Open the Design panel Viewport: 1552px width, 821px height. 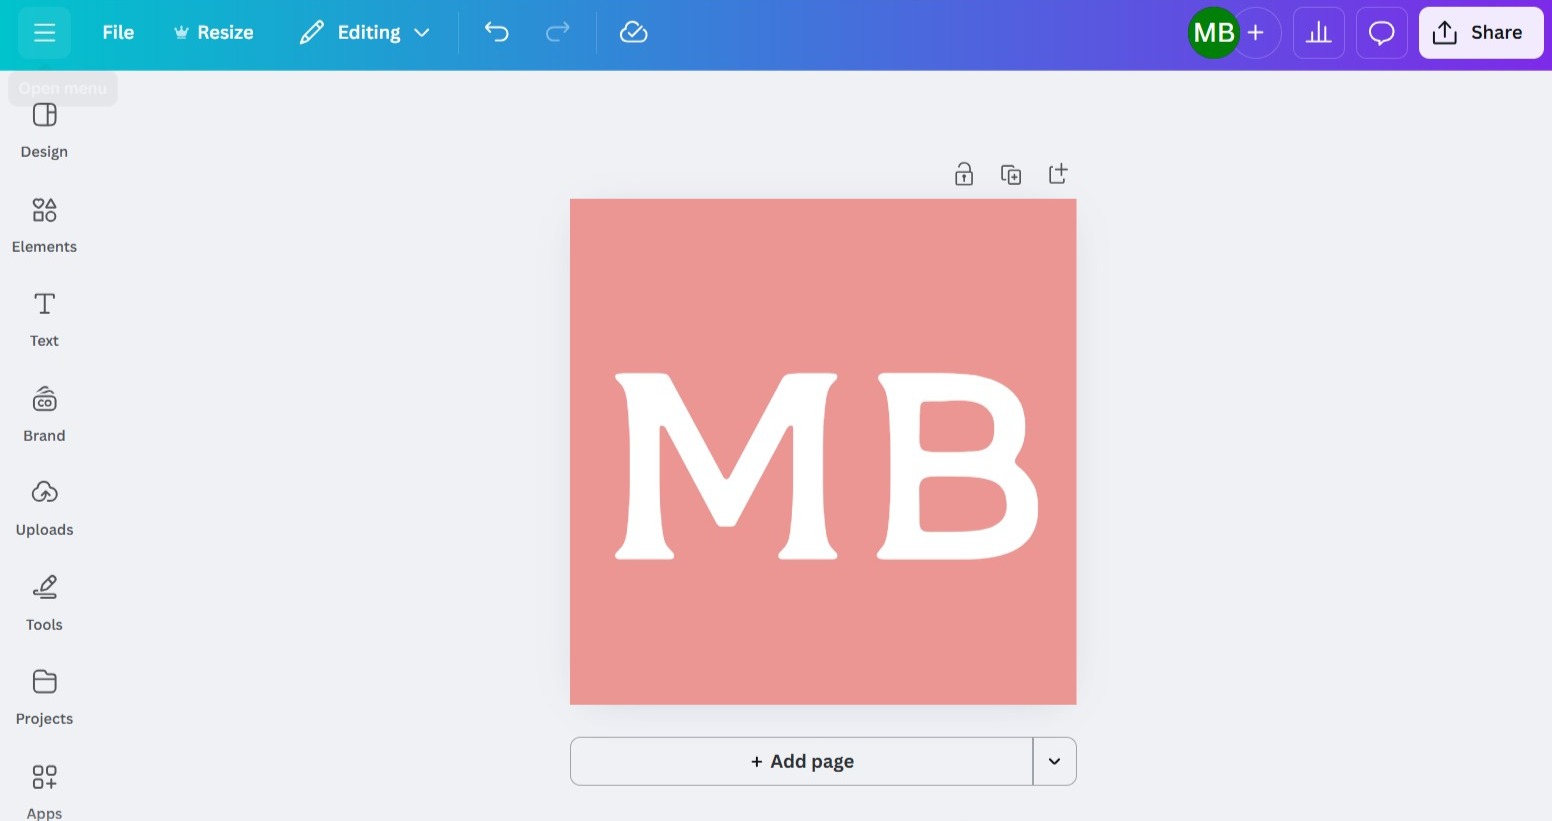click(44, 130)
